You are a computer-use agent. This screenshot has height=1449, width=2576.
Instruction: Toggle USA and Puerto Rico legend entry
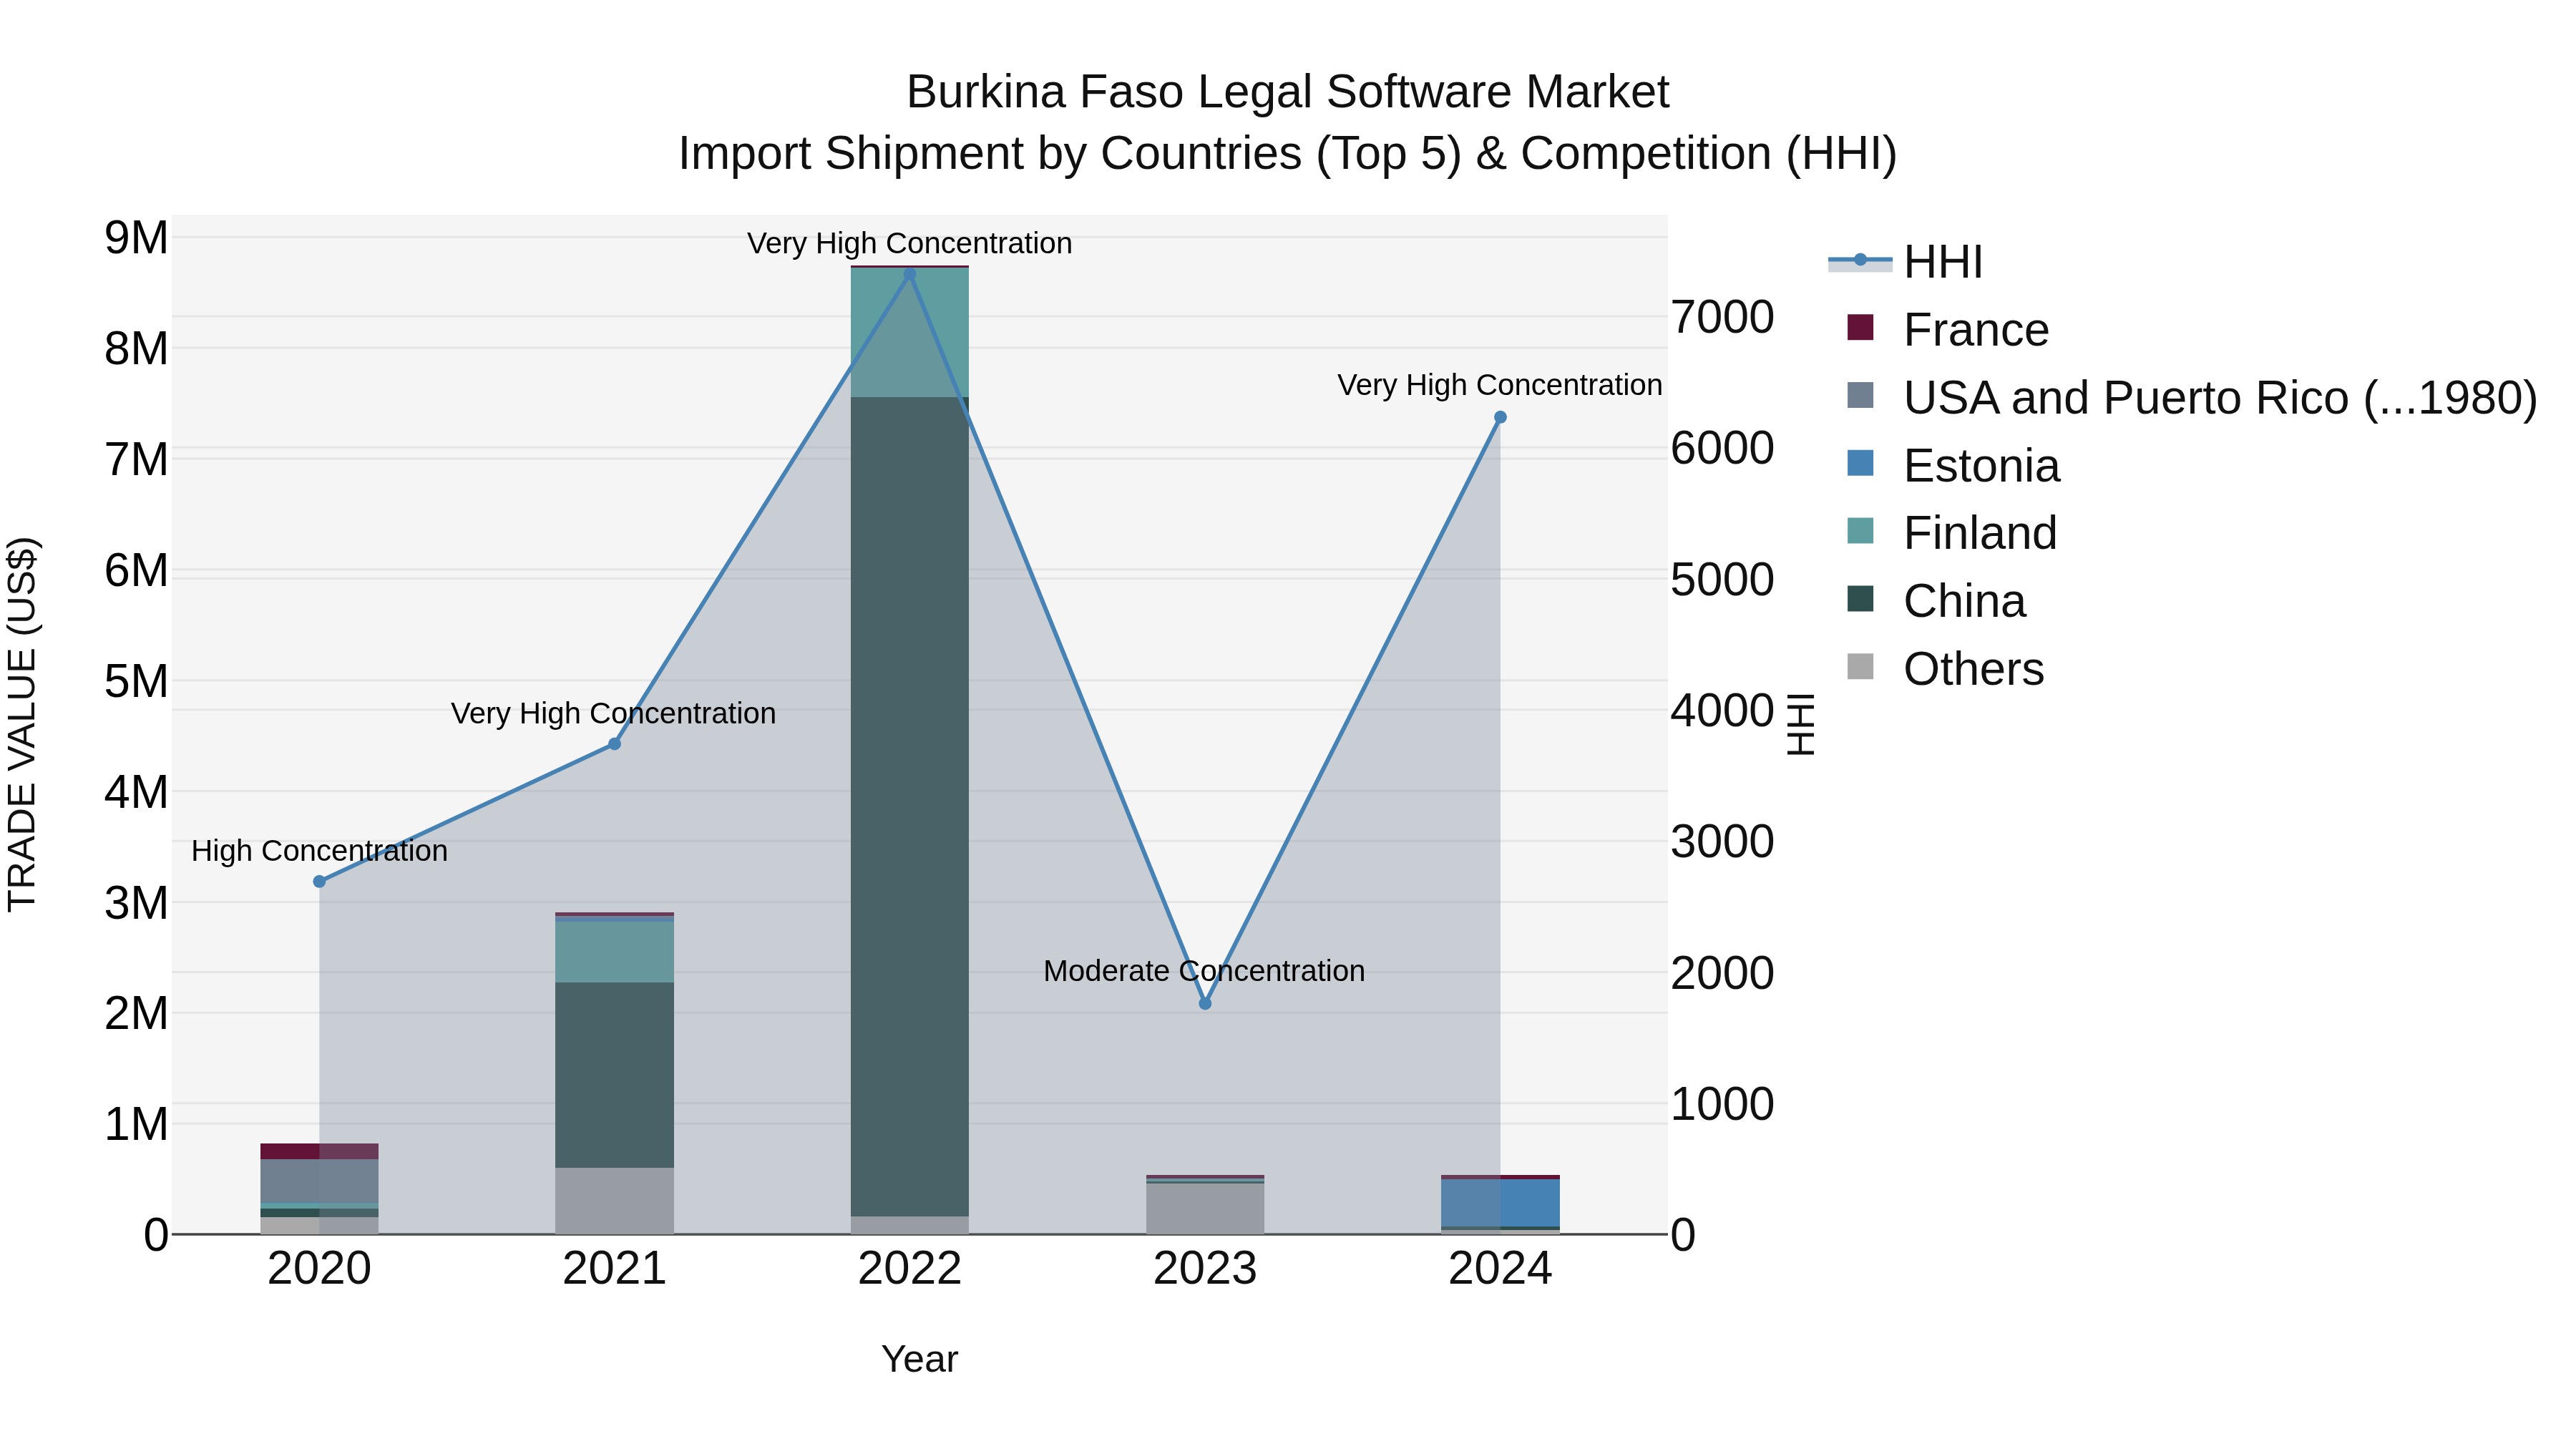point(2191,398)
